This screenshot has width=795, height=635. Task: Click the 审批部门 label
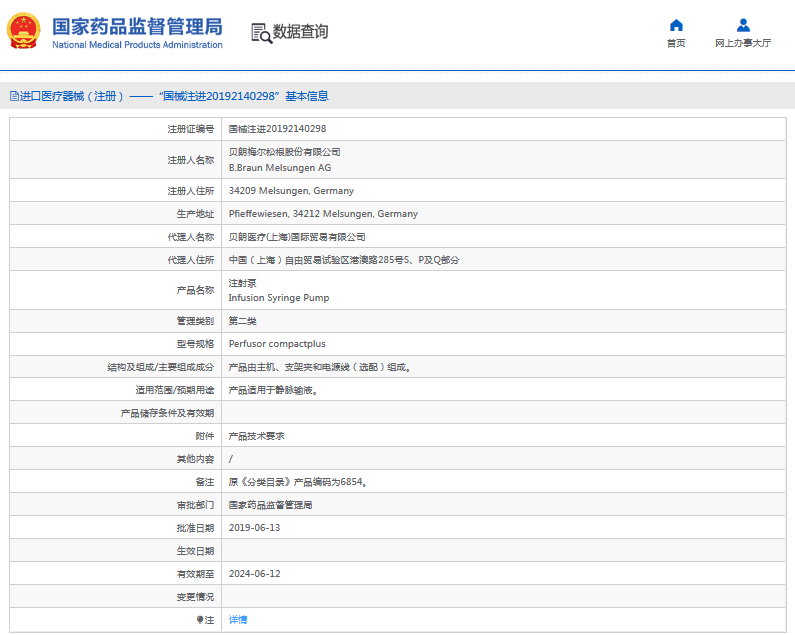tap(195, 505)
